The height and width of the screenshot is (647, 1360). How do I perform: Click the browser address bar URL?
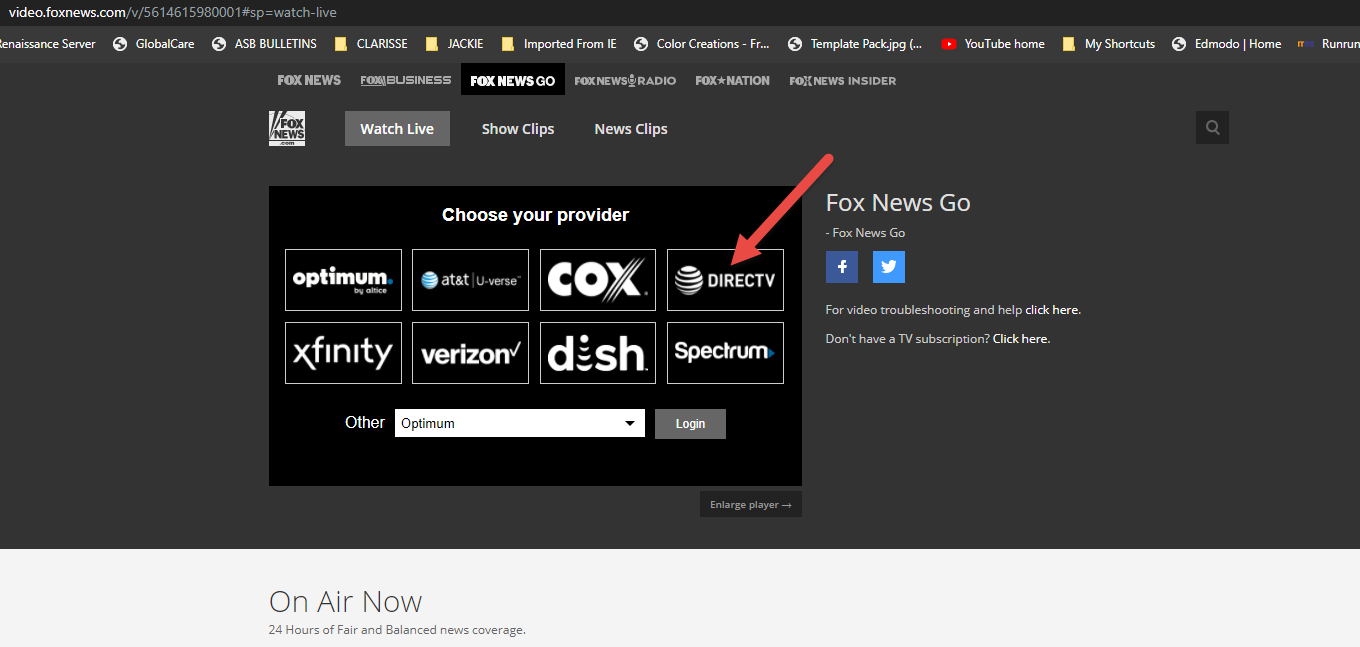(172, 12)
